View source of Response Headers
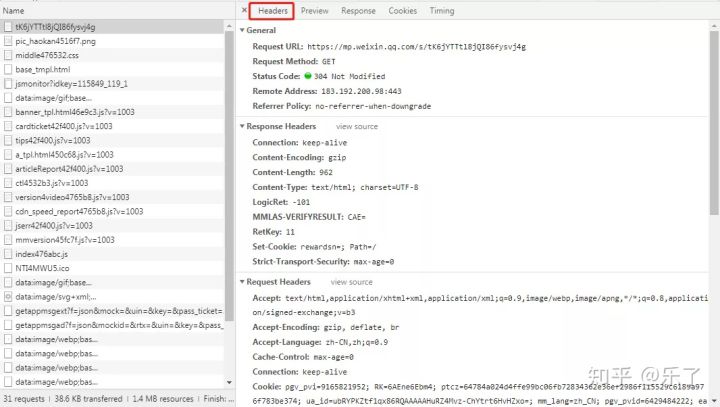This screenshot has height=407, width=720. [357, 126]
